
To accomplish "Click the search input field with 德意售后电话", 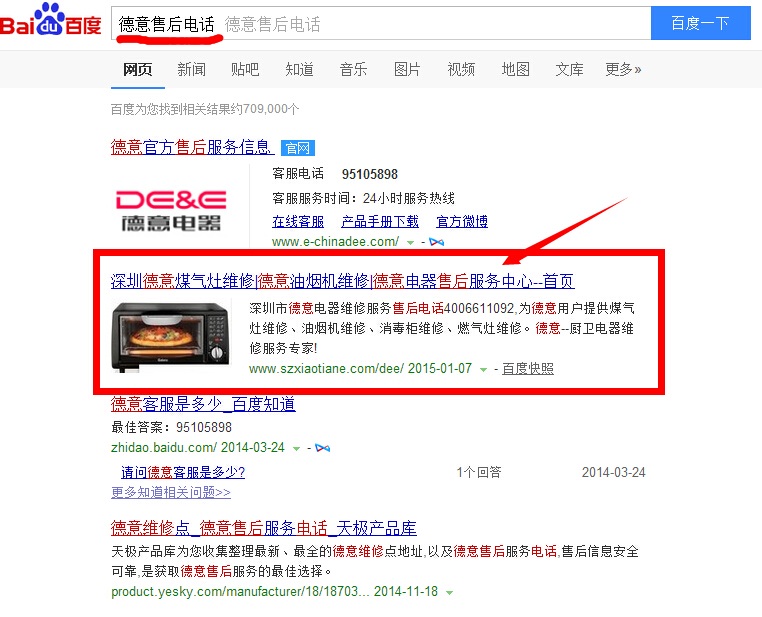I will [381, 23].
